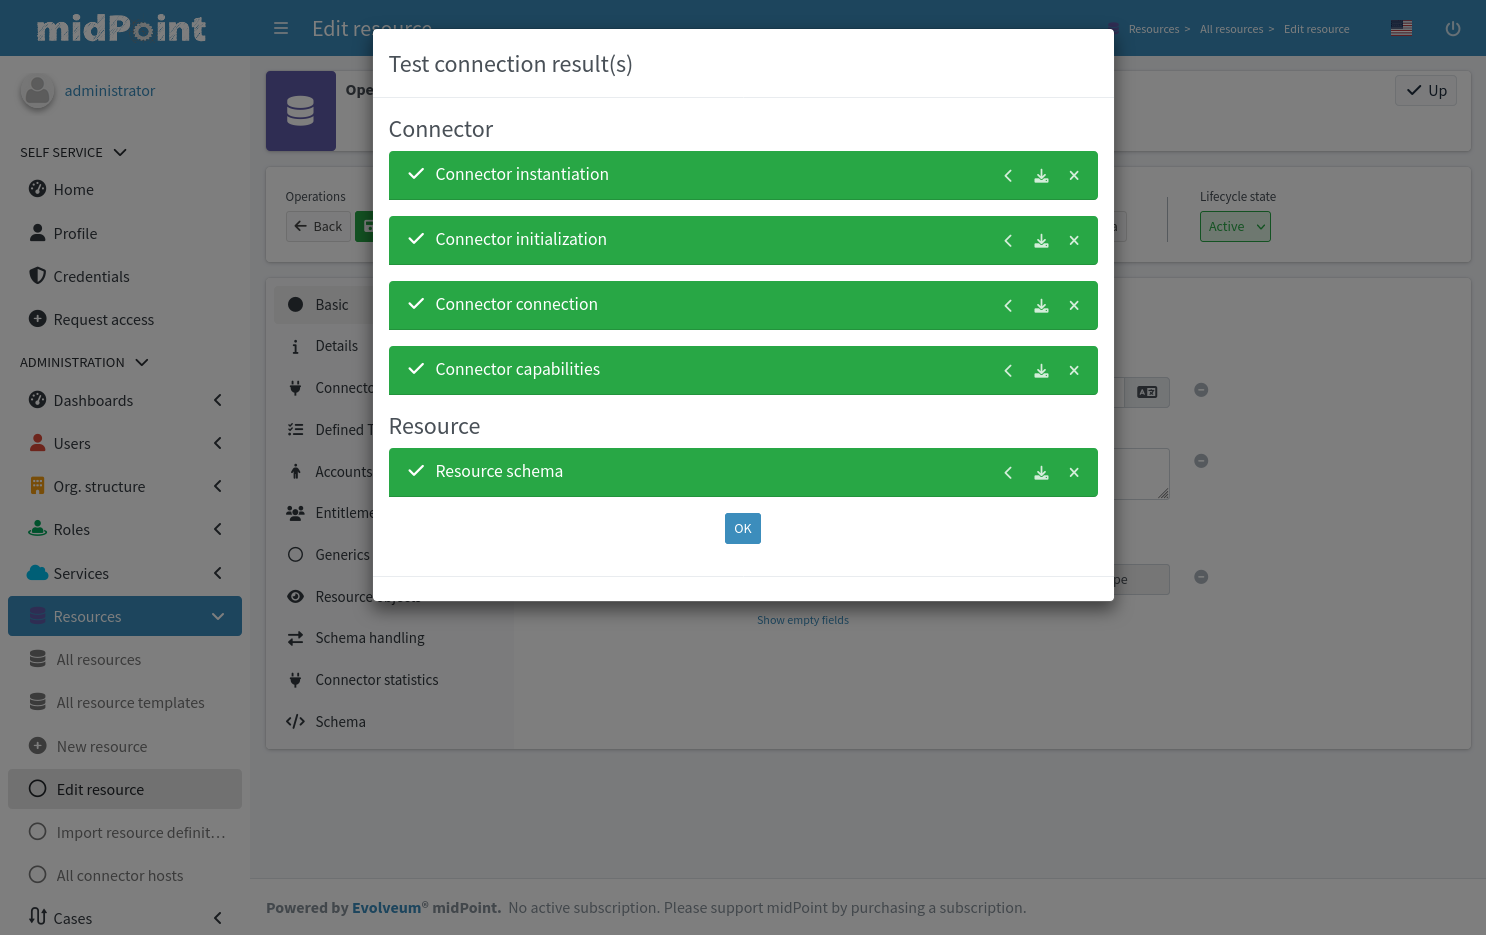This screenshot has width=1486, height=940.
Task: Click OK to close the test results
Action: (742, 528)
